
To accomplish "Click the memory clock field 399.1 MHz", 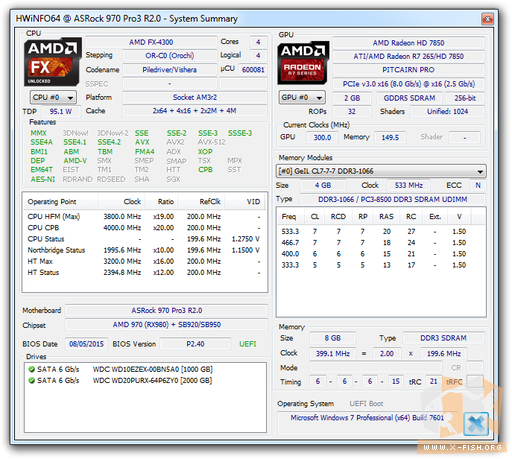I will 333,354.
